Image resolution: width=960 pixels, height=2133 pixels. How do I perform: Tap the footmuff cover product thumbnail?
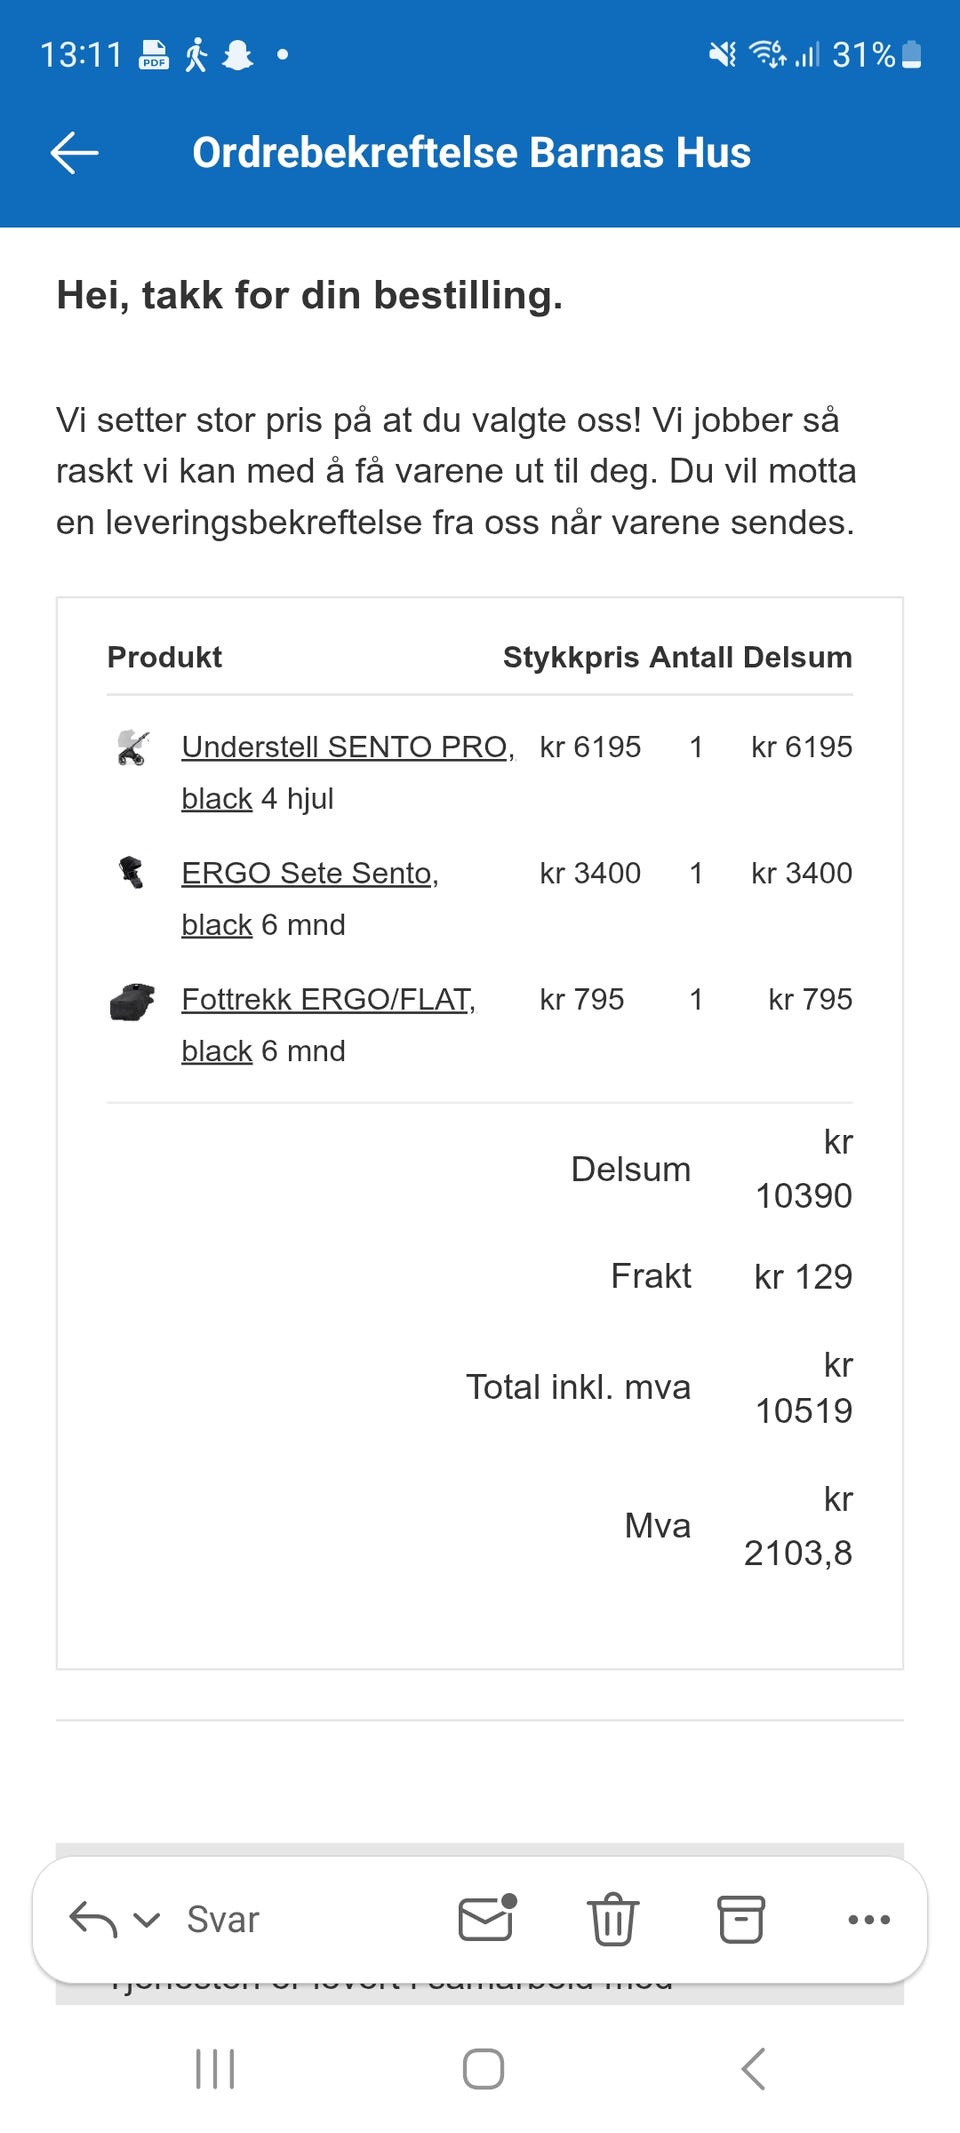click(x=132, y=1001)
